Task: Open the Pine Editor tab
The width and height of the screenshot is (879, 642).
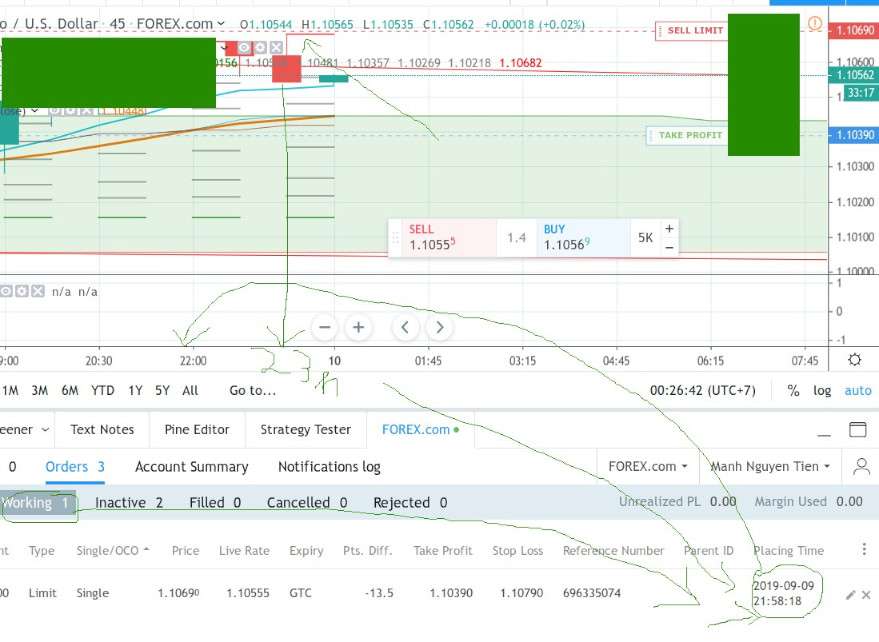Action: coord(197,430)
